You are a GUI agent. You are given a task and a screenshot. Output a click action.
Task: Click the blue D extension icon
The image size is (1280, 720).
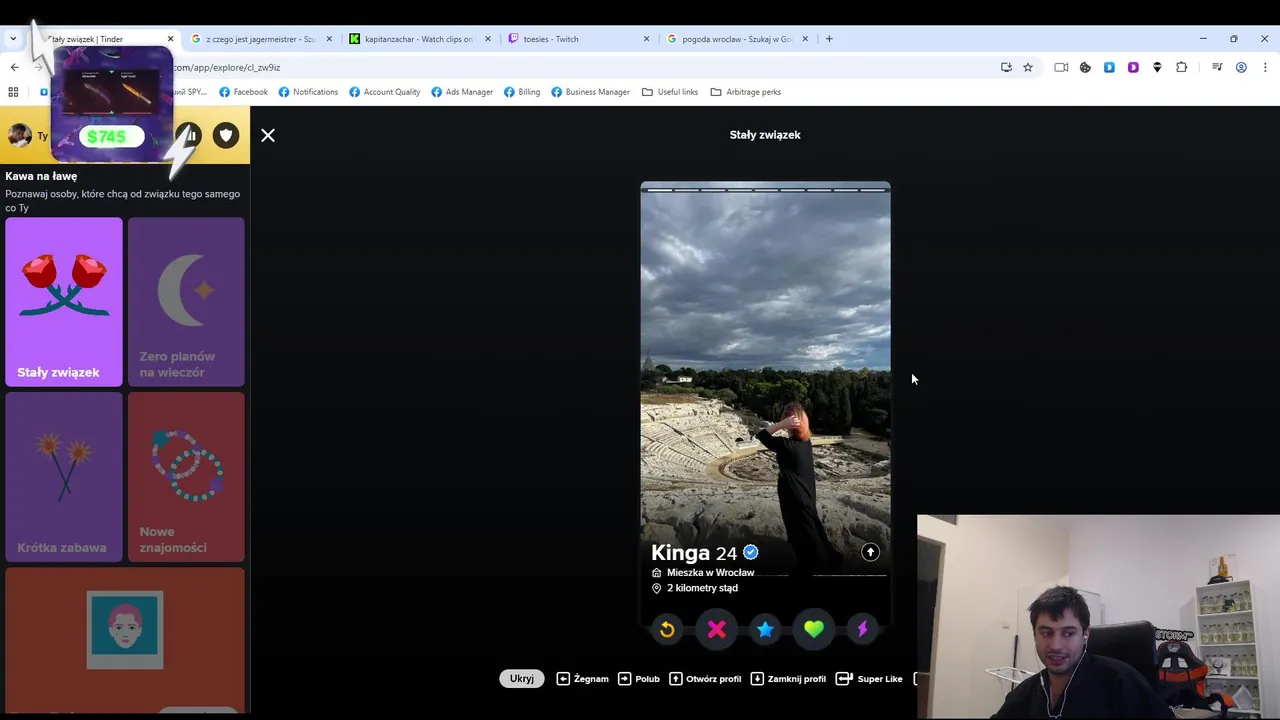1109,67
